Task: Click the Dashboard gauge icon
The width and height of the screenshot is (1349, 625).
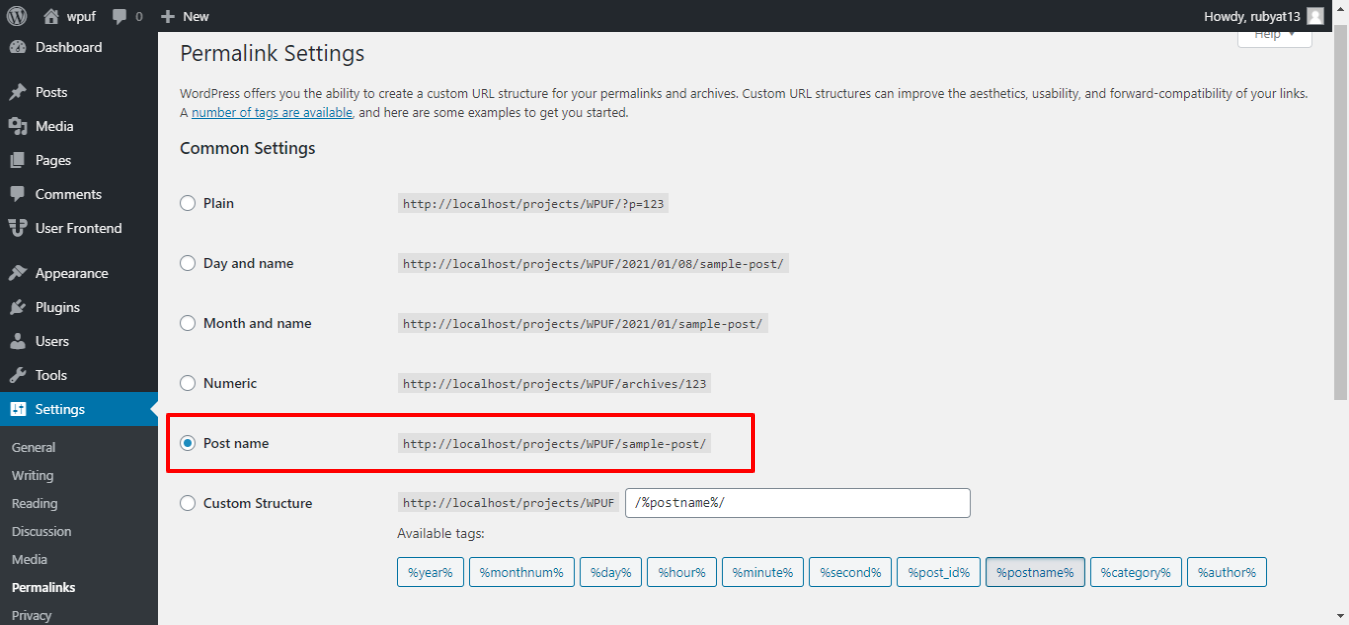Action: click(x=17, y=47)
